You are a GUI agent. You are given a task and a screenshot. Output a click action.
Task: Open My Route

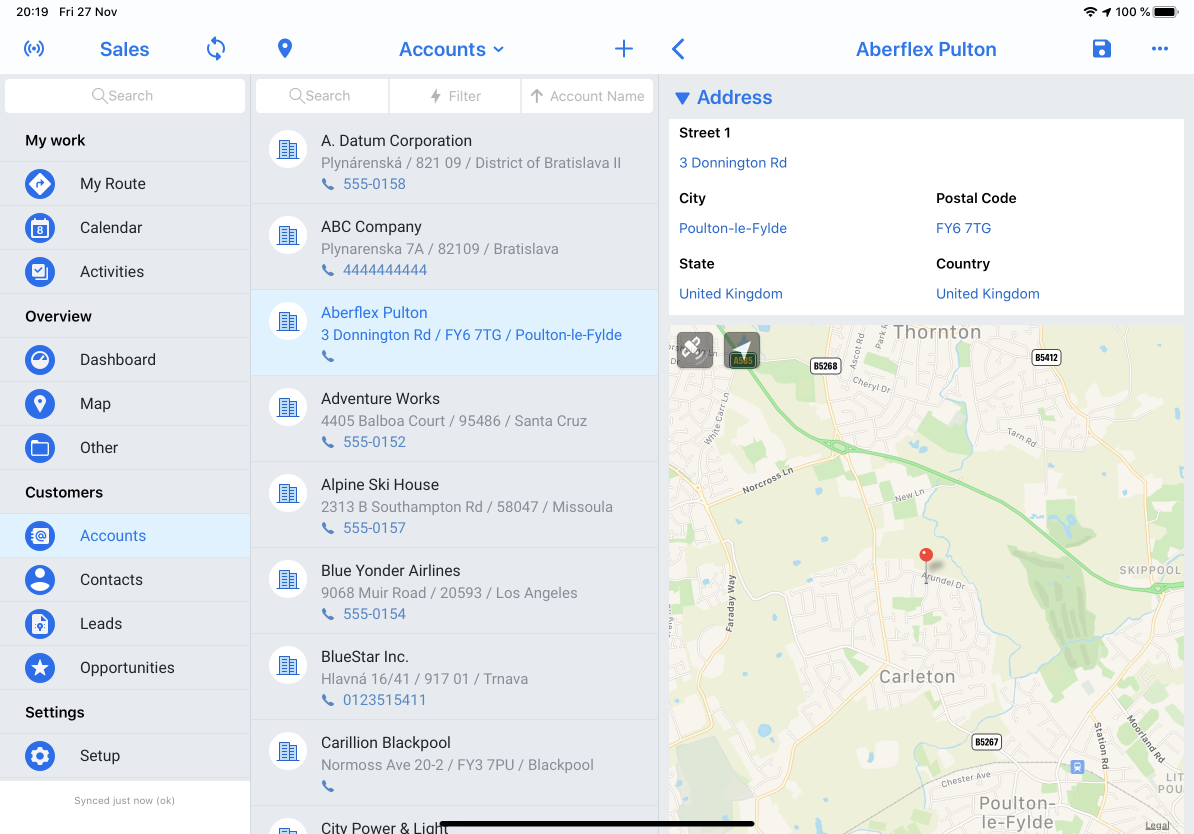pos(125,184)
